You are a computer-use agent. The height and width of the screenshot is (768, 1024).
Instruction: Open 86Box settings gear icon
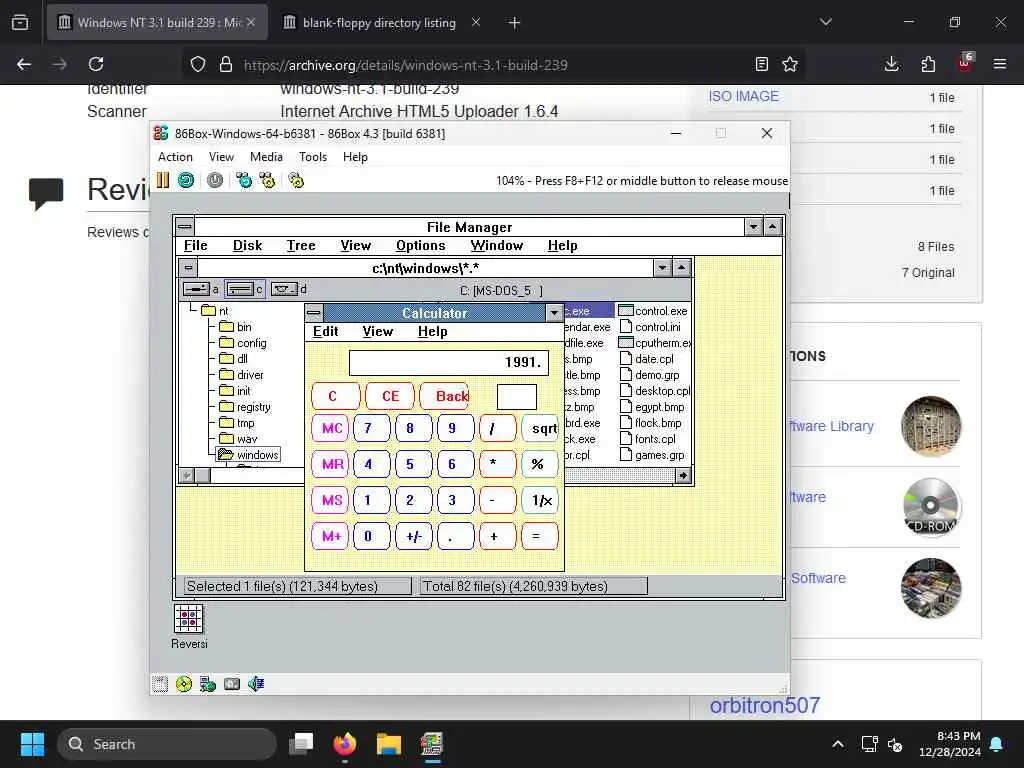tap(296, 180)
